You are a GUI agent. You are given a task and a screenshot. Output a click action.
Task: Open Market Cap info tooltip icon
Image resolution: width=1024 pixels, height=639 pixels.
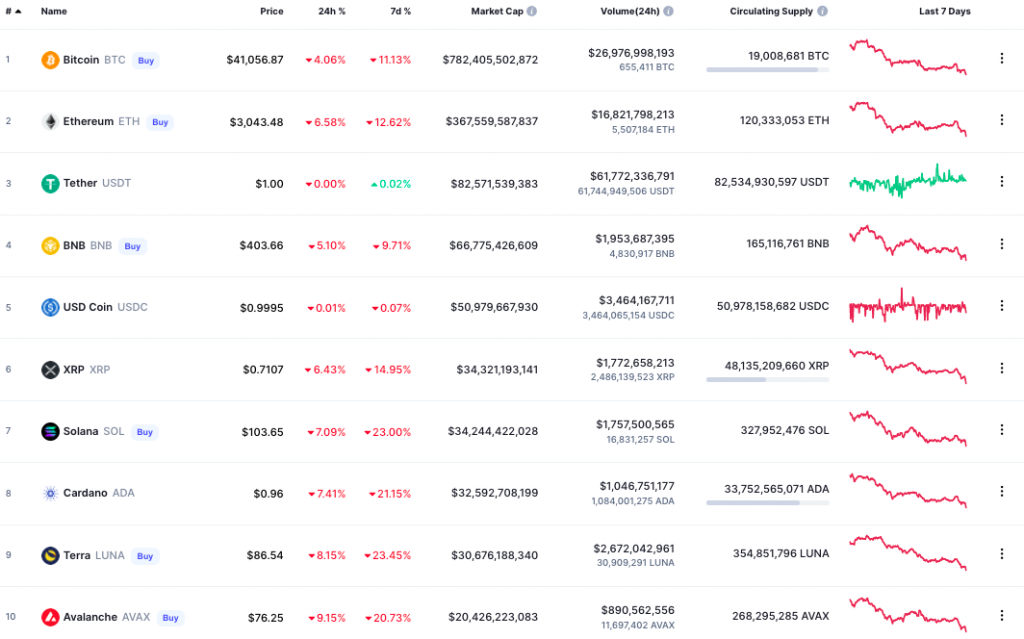532,11
